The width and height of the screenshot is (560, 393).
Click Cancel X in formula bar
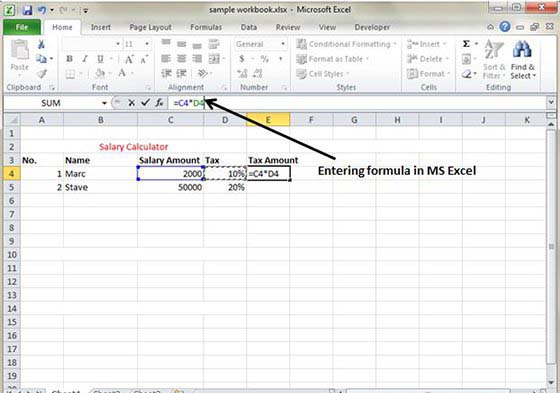tap(131, 103)
